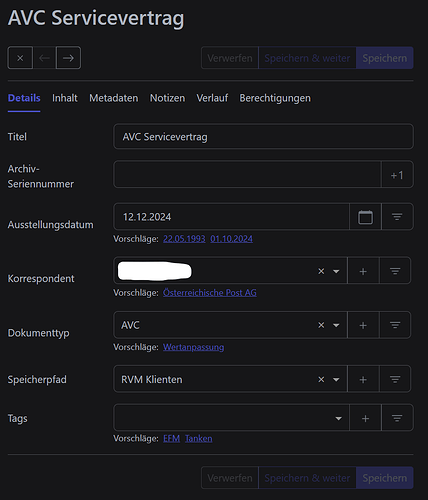Image resolution: width=428 pixels, height=500 pixels.
Task: Open the Berechtigungen tab
Action: 275,98
